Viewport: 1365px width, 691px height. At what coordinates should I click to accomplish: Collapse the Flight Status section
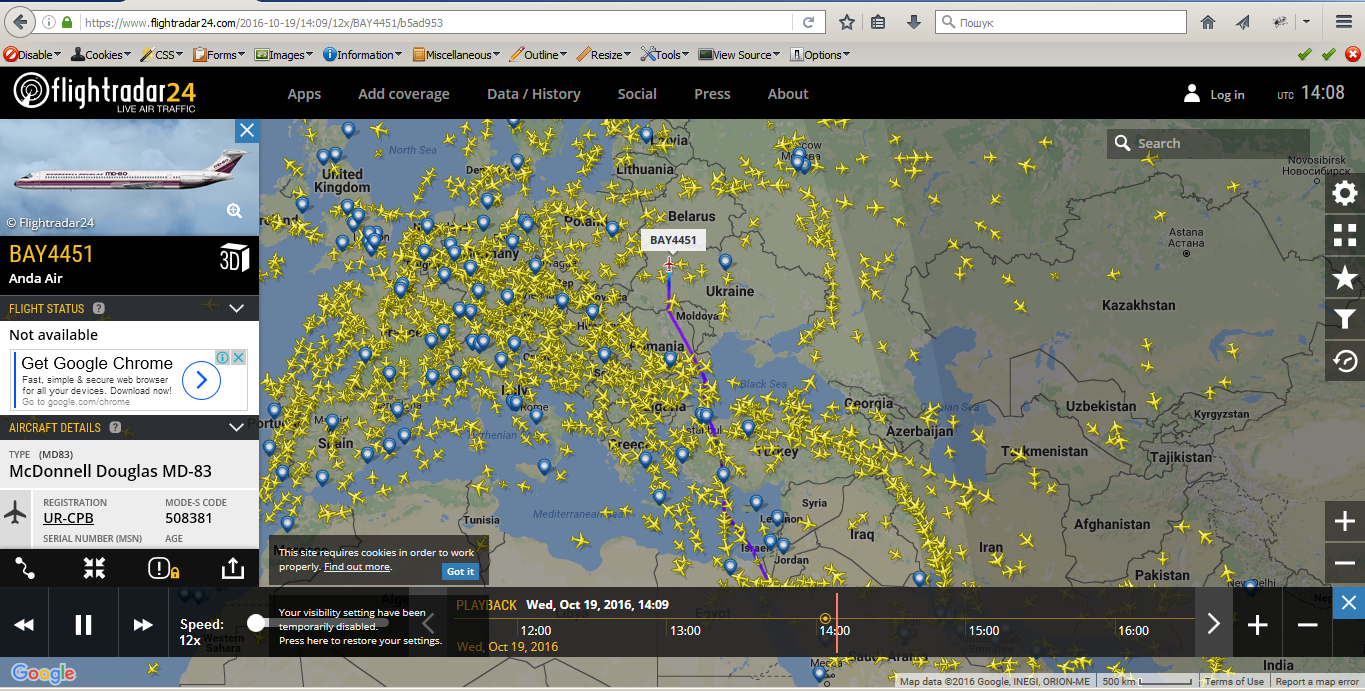[237, 308]
